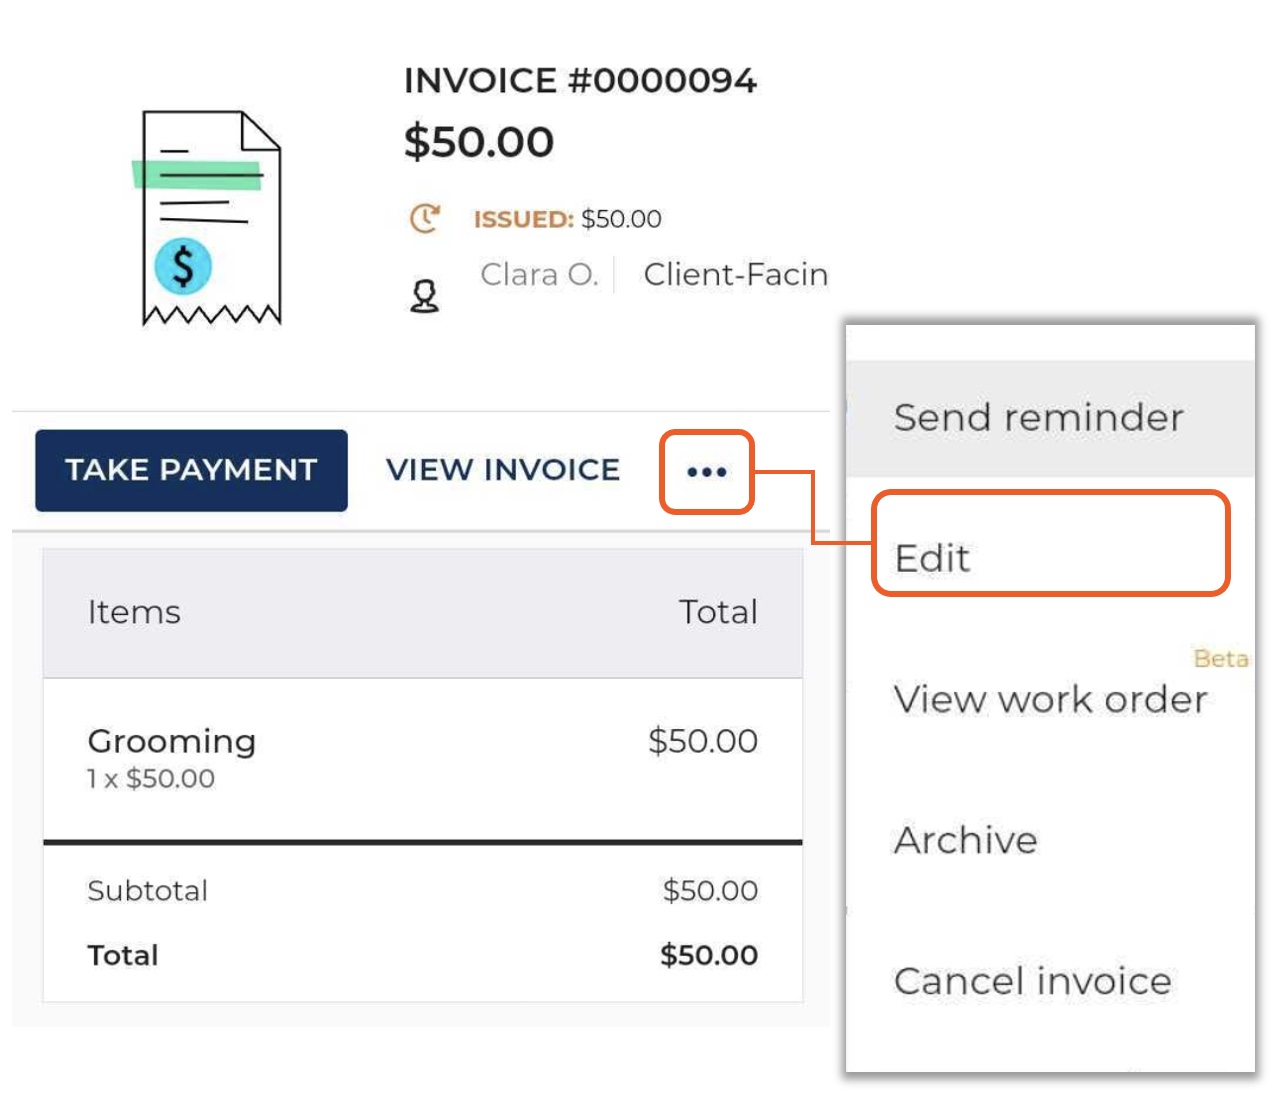This screenshot has height=1104, width=1286.
Task: Choose Archive from the menu
Action: coord(966,841)
